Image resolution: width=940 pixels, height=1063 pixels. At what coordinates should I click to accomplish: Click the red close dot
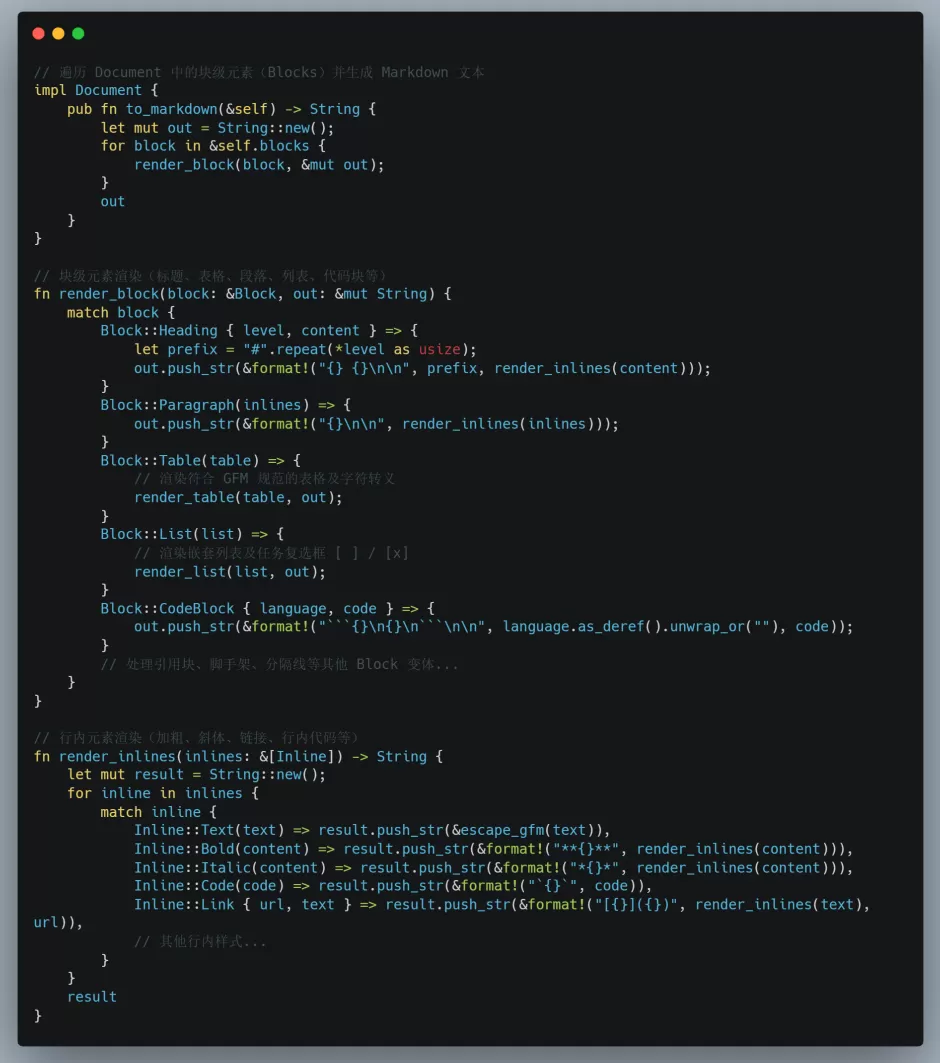click(x=39, y=34)
